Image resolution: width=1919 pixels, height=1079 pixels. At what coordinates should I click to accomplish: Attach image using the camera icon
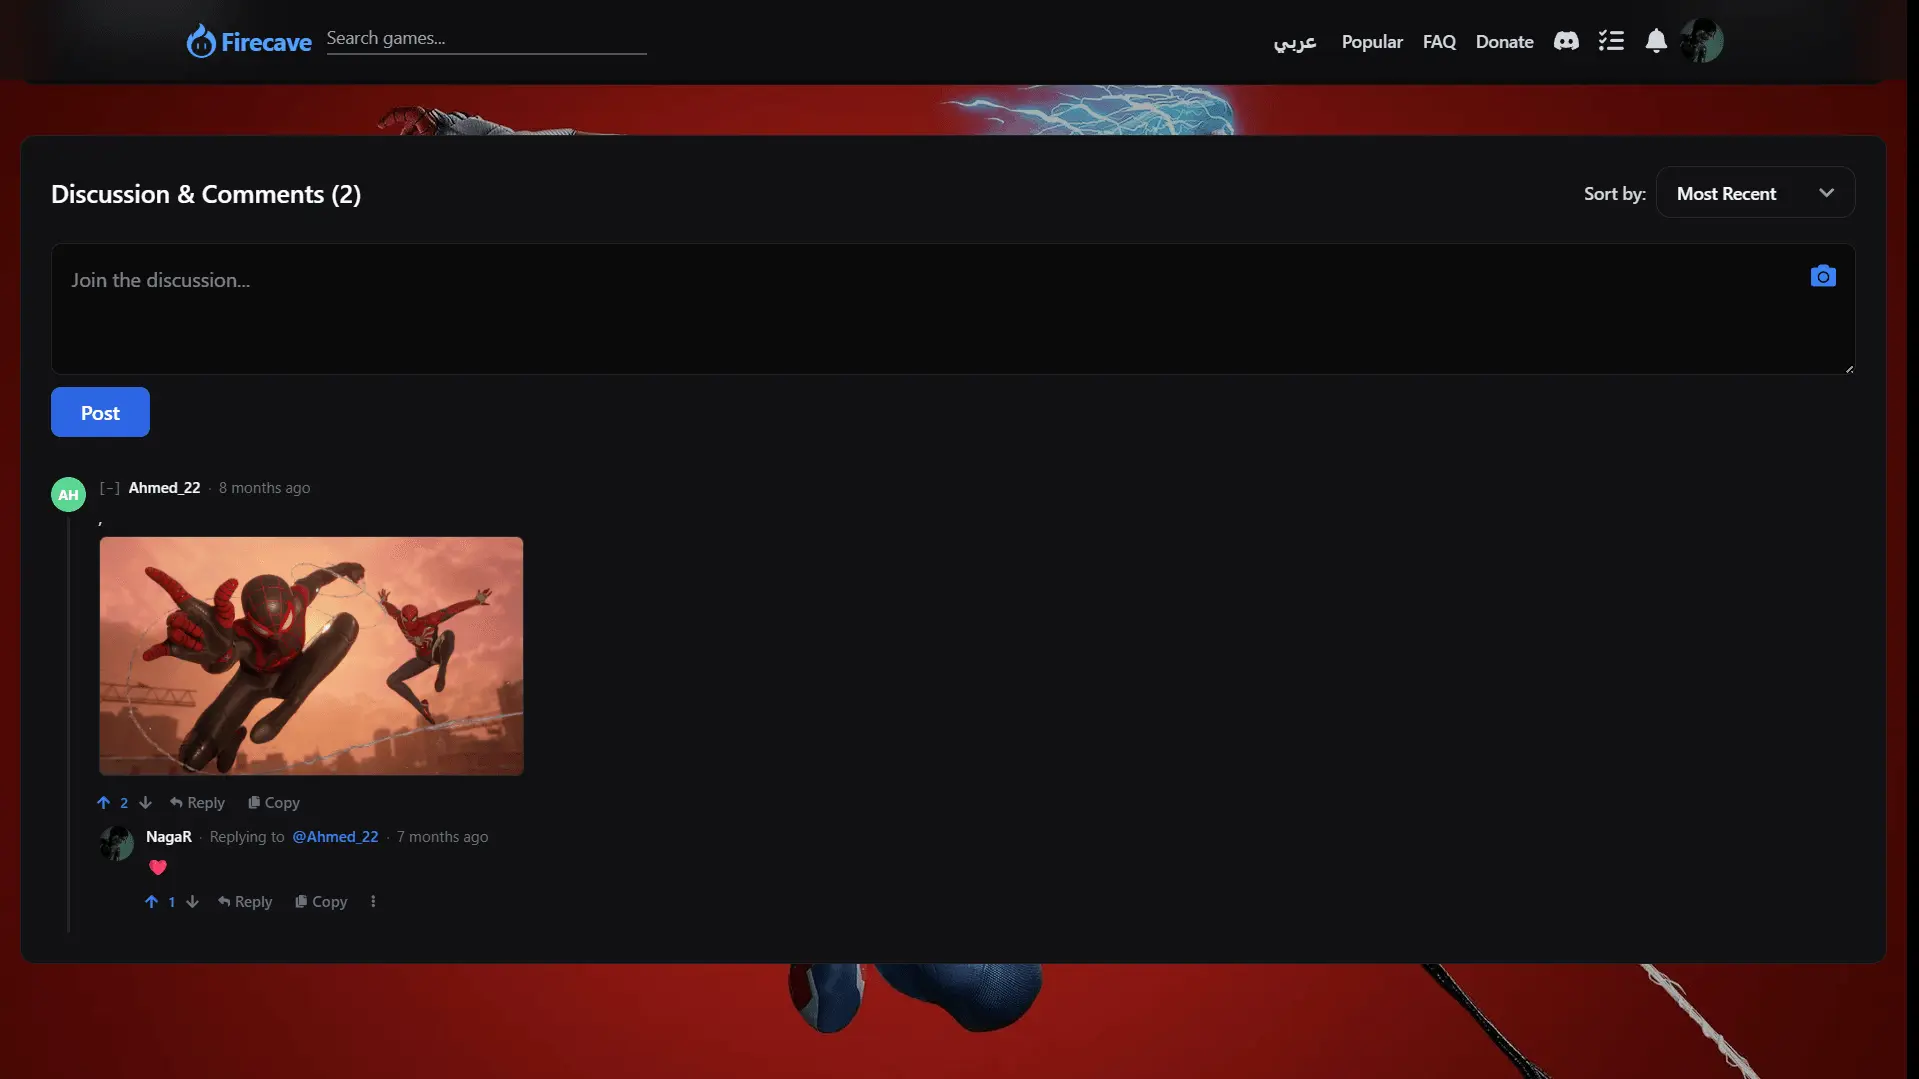coord(1823,276)
